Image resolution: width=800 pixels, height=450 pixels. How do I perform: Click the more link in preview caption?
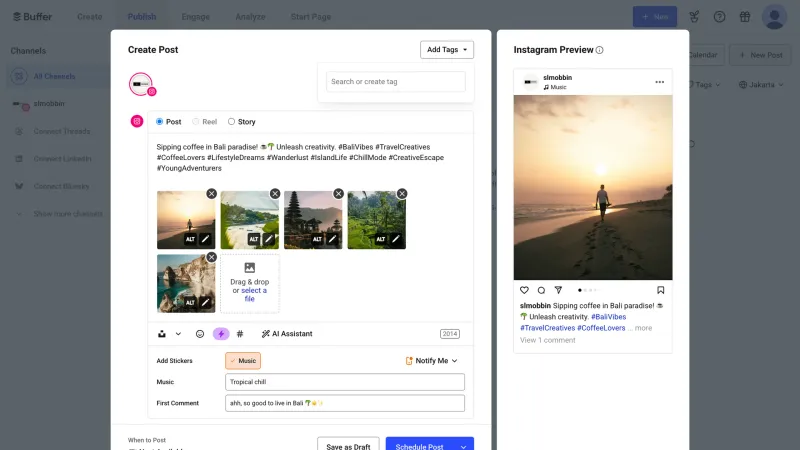[643, 328]
